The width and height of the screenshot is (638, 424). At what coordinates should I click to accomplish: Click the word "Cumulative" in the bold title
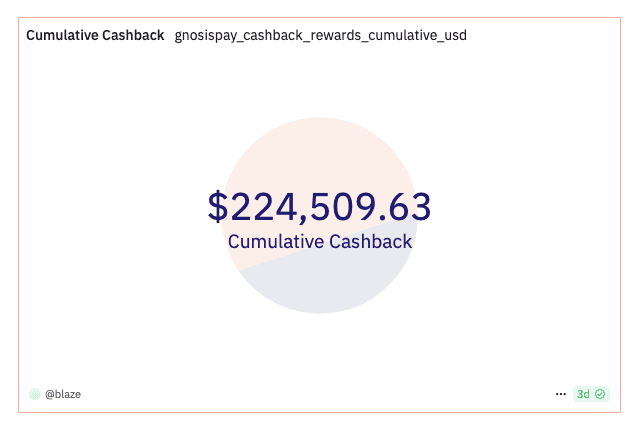point(61,35)
